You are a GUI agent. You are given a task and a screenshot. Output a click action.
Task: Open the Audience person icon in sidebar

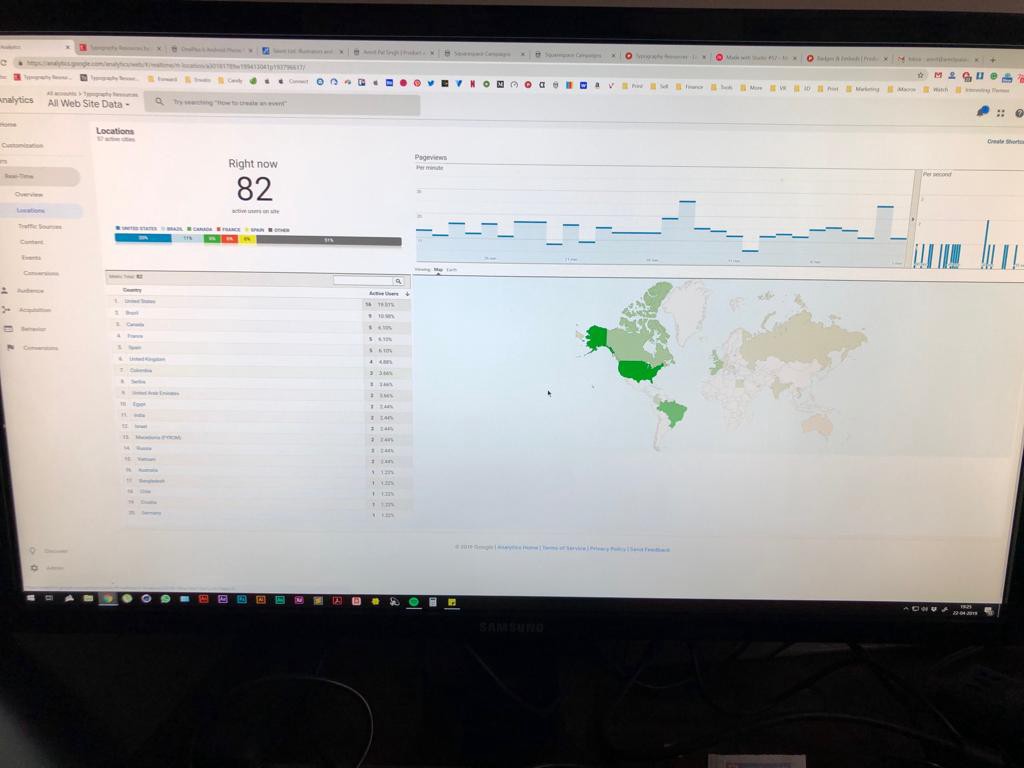click(5, 290)
